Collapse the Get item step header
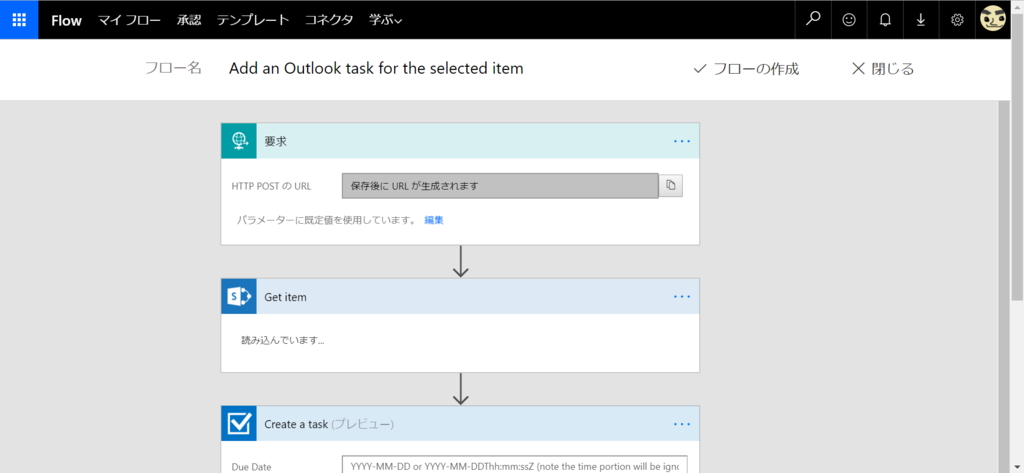This screenshot has height=473, width=1024. (460, 297)
